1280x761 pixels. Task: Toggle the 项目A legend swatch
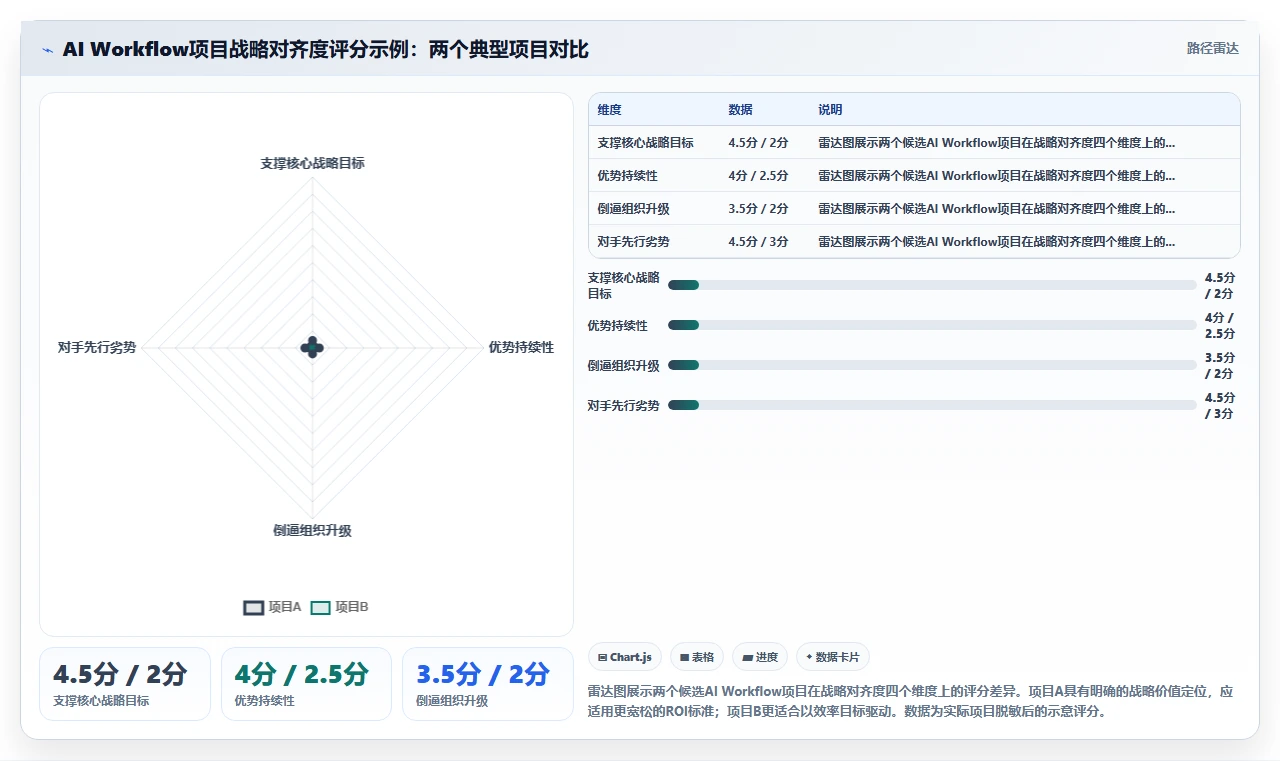(x=253, y=607)
